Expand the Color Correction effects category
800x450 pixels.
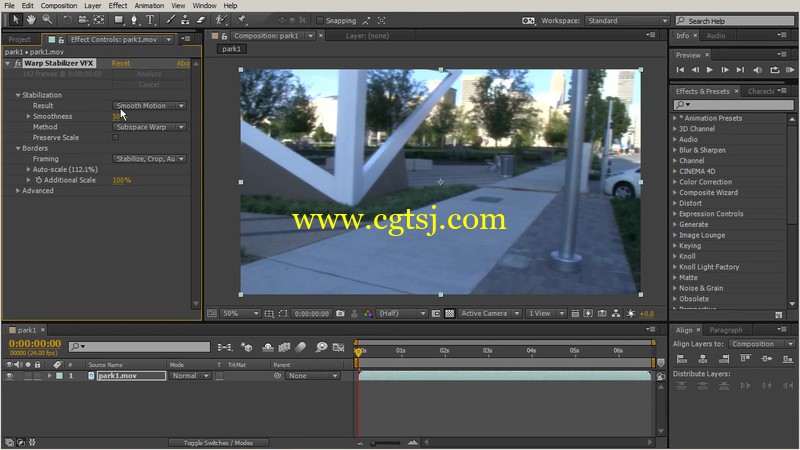click(x=675, y=182)
